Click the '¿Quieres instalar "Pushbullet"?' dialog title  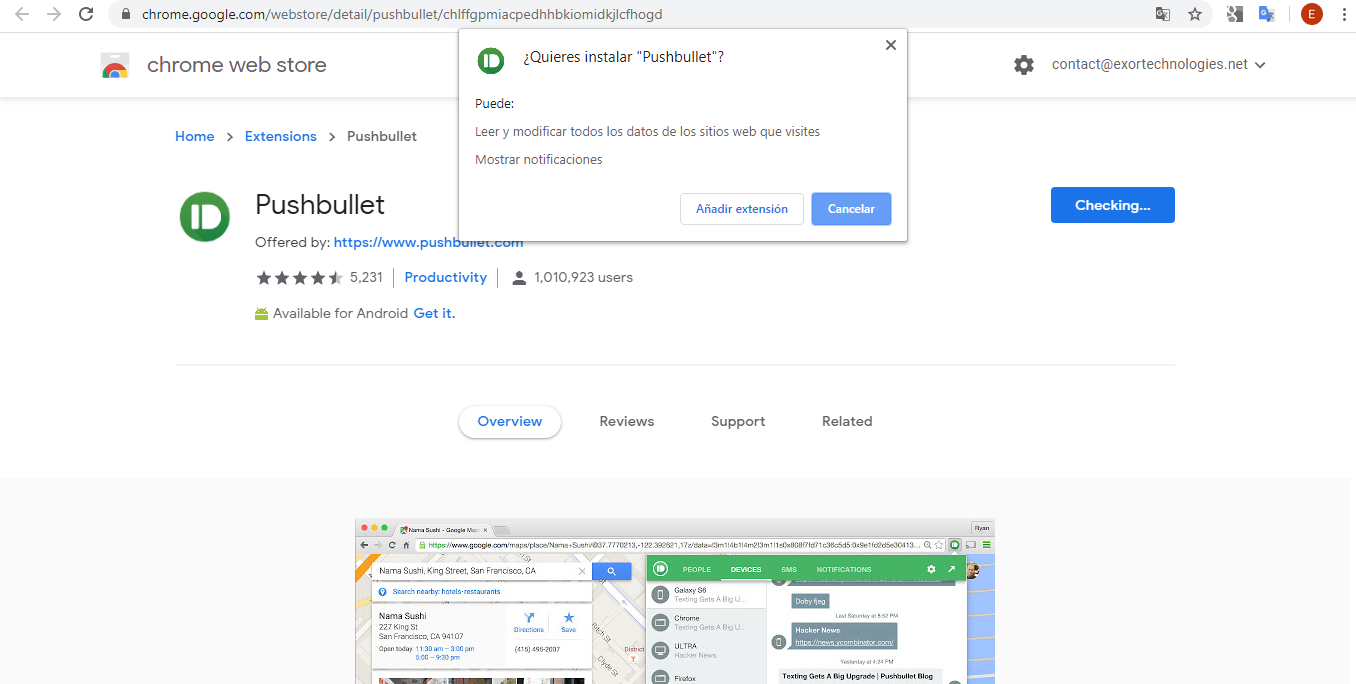623,58
